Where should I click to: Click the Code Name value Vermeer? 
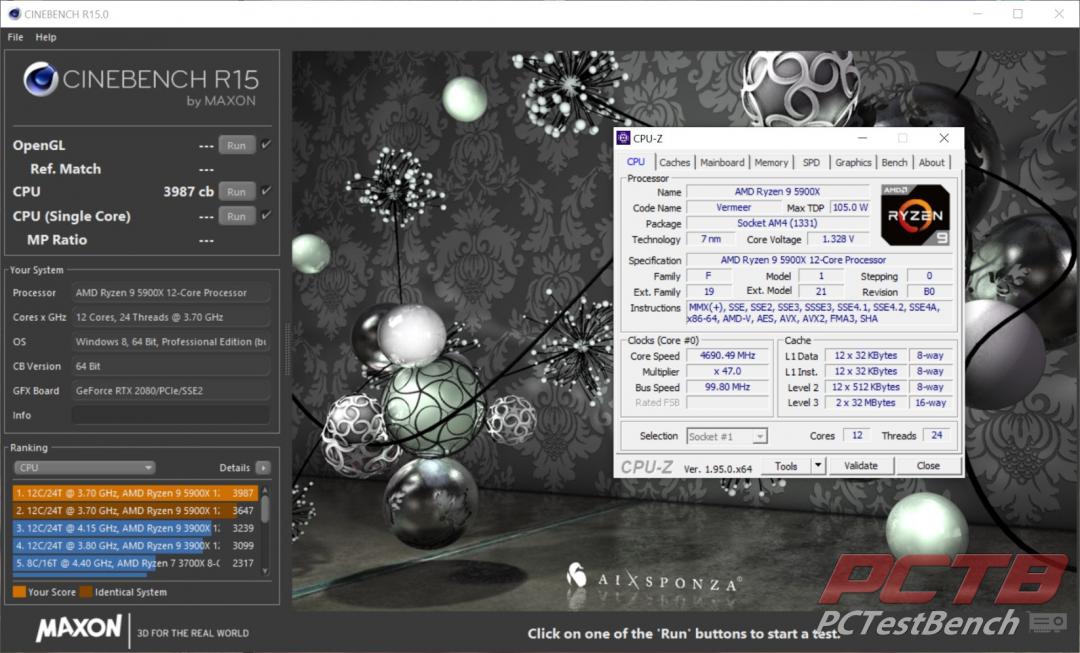(734, 207)
